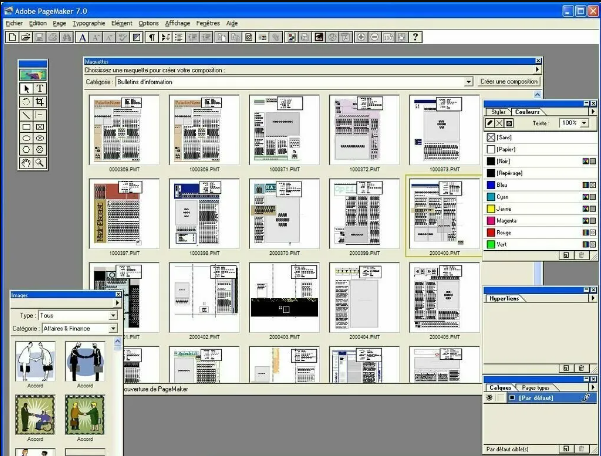The height and width of the screenshot is (456, 601).
Task: Toggle Fill (X) button in Couleurs panel
Action: click(499, 123)
